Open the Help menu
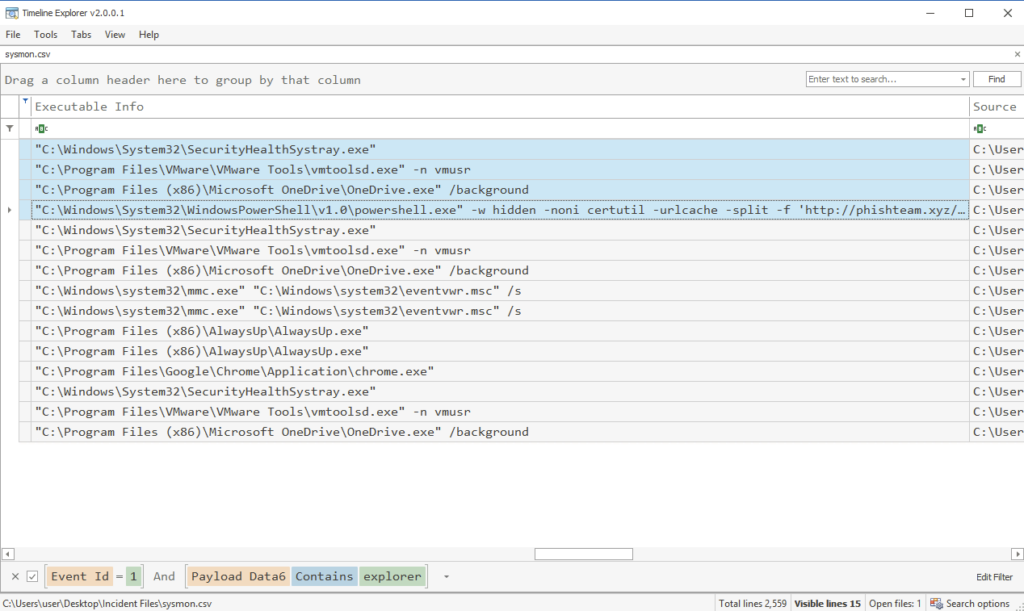The height and width of the screenshot is (611, 1024). [x=149, y=35]
